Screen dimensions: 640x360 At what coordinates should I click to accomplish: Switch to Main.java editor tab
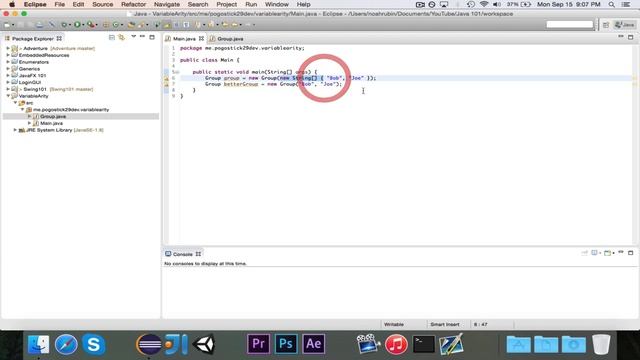click(184, 38)
